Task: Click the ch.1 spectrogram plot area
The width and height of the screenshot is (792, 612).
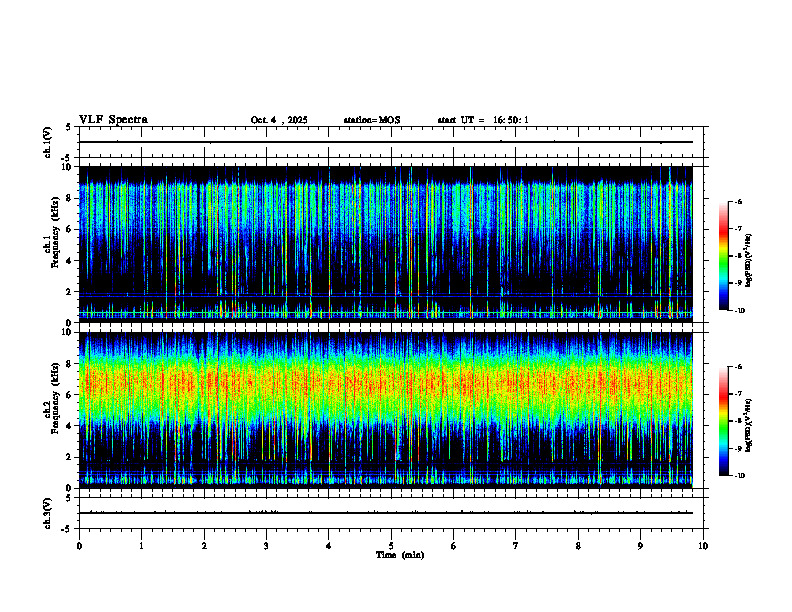Action: coord(386,244)
